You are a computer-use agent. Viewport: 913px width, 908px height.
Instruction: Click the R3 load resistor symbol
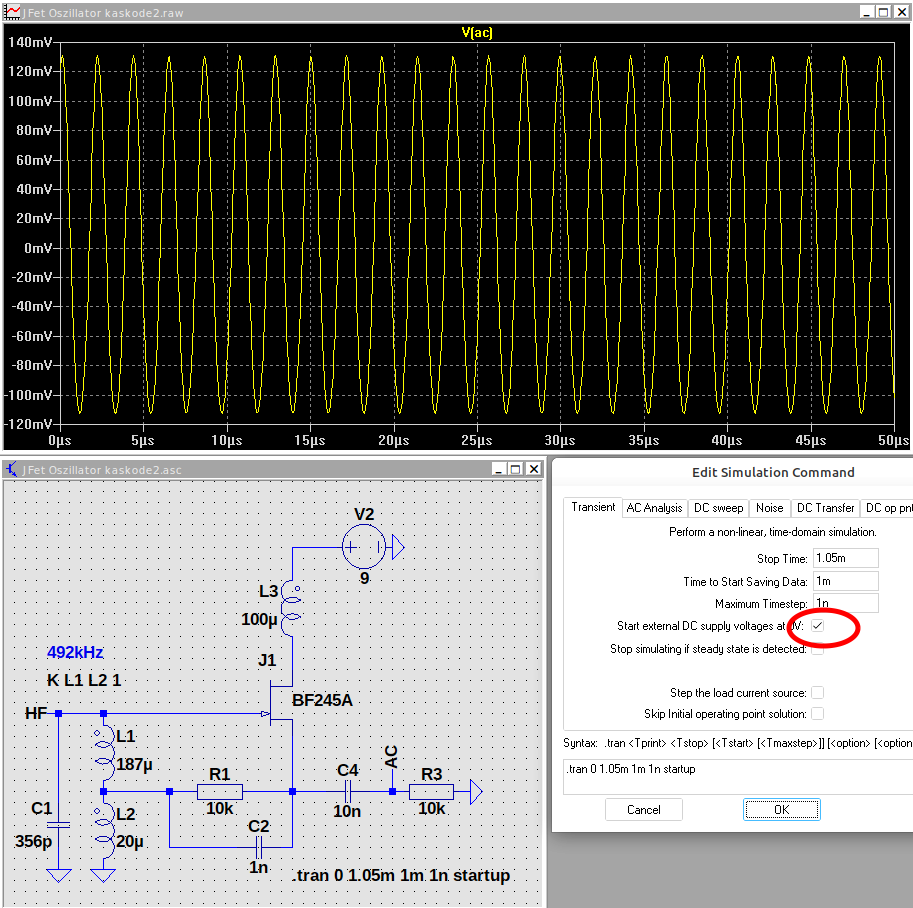click(x=431, y=792)
